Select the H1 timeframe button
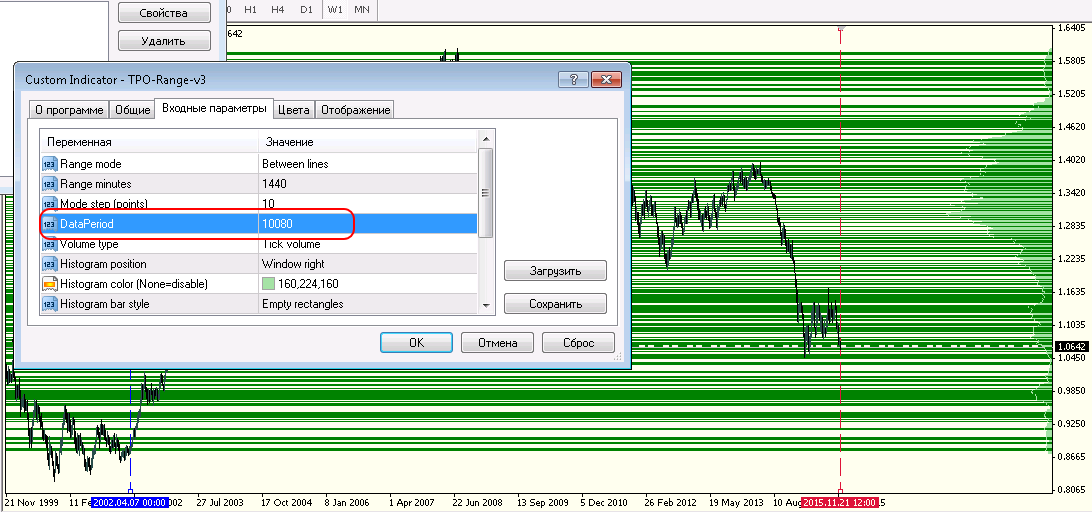The image size is (1092, 512). [250, 9]
